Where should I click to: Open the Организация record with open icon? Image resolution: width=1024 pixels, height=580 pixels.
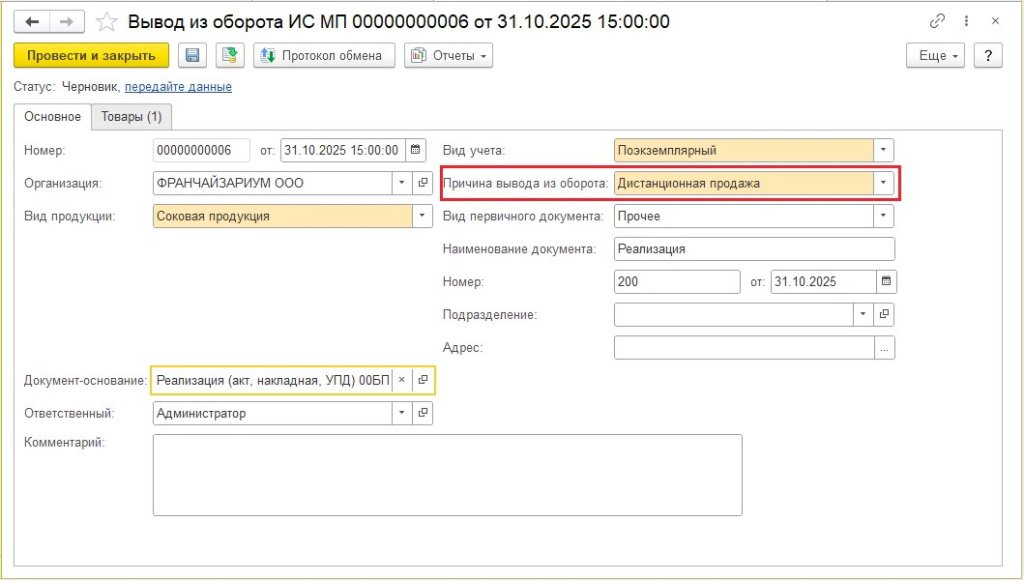(x=423, y=184)
